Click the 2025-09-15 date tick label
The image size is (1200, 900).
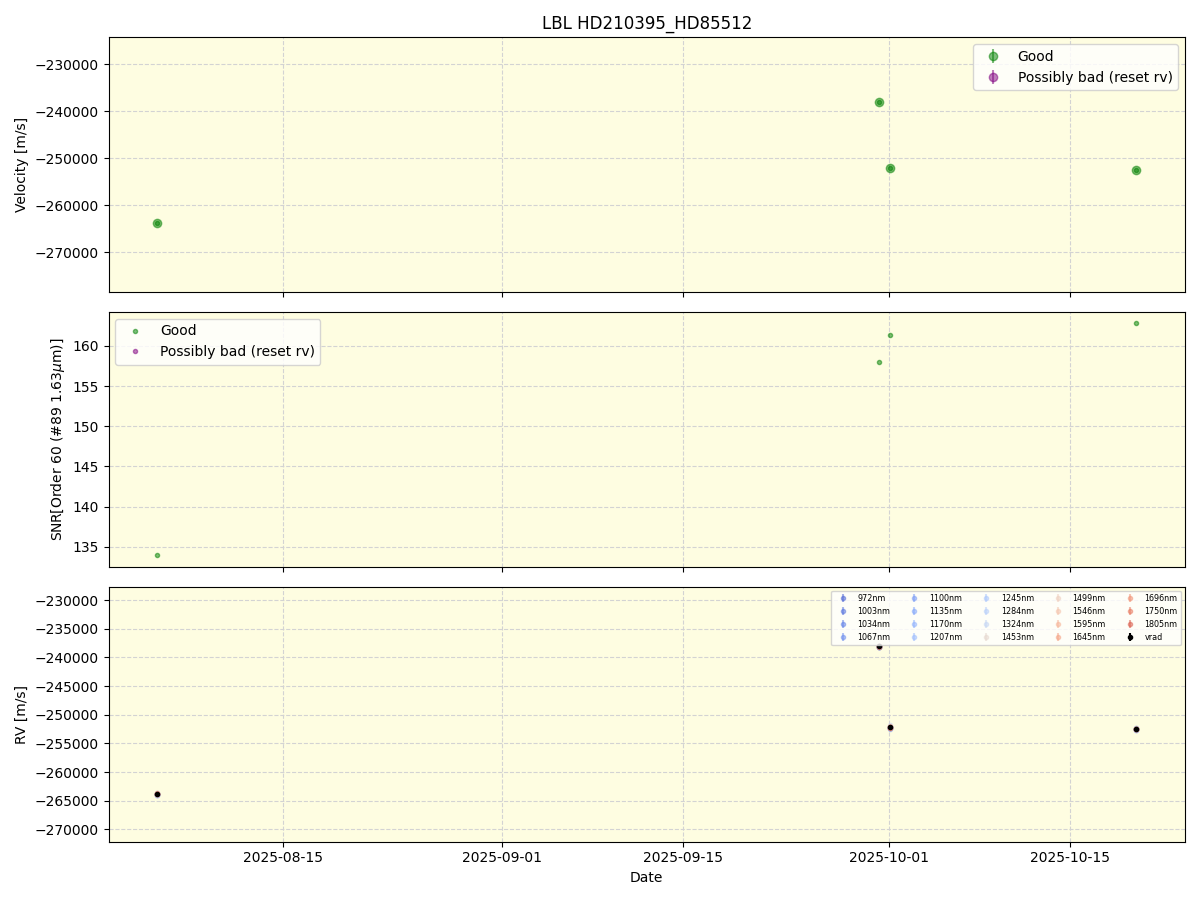click(x=683, y=857)
